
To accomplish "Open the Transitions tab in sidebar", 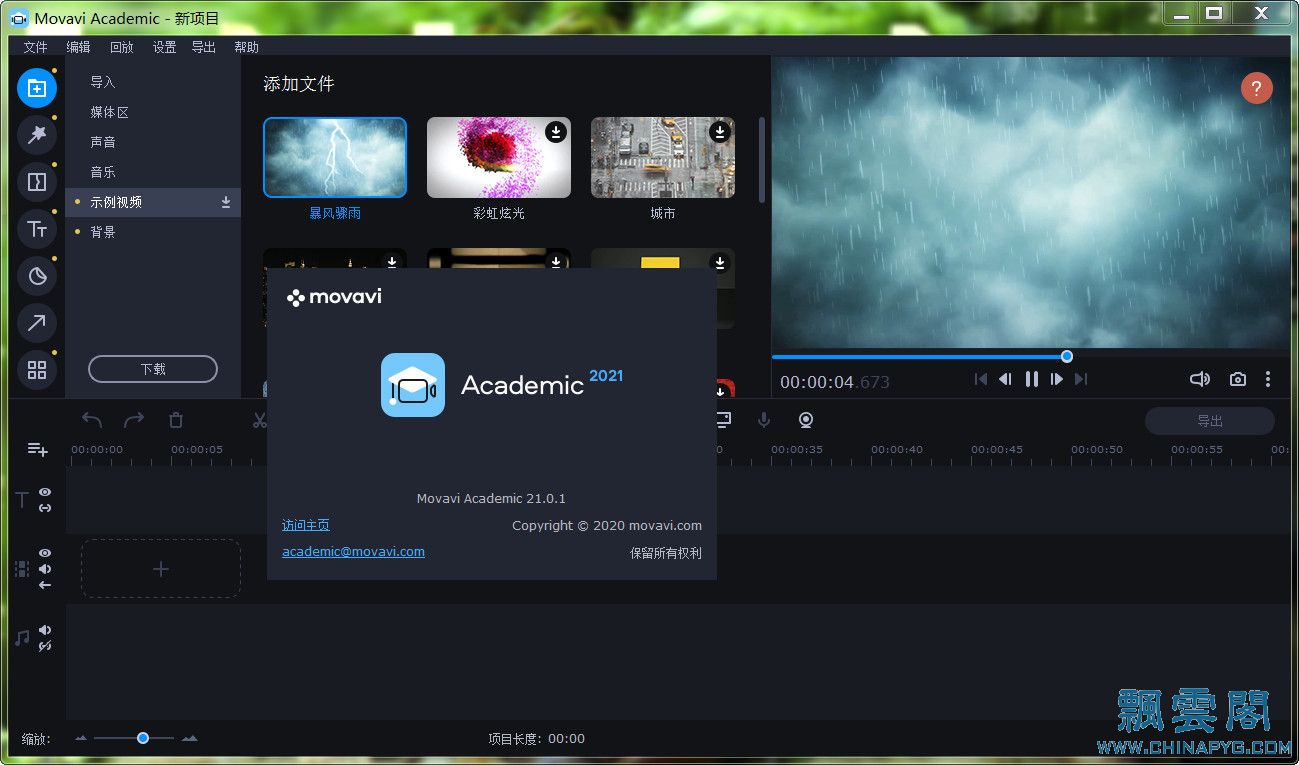I will coord(37,182).
